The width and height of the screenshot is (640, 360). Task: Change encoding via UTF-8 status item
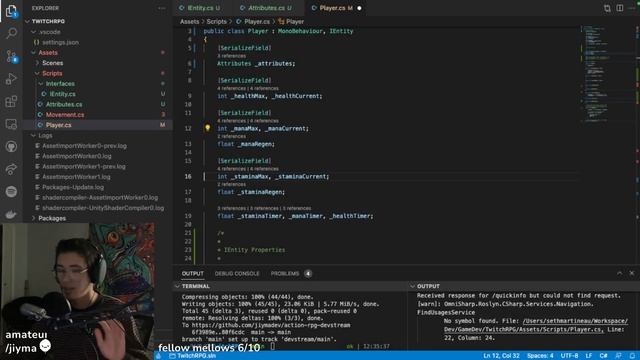pyautogui.click(x=569, y=356)
